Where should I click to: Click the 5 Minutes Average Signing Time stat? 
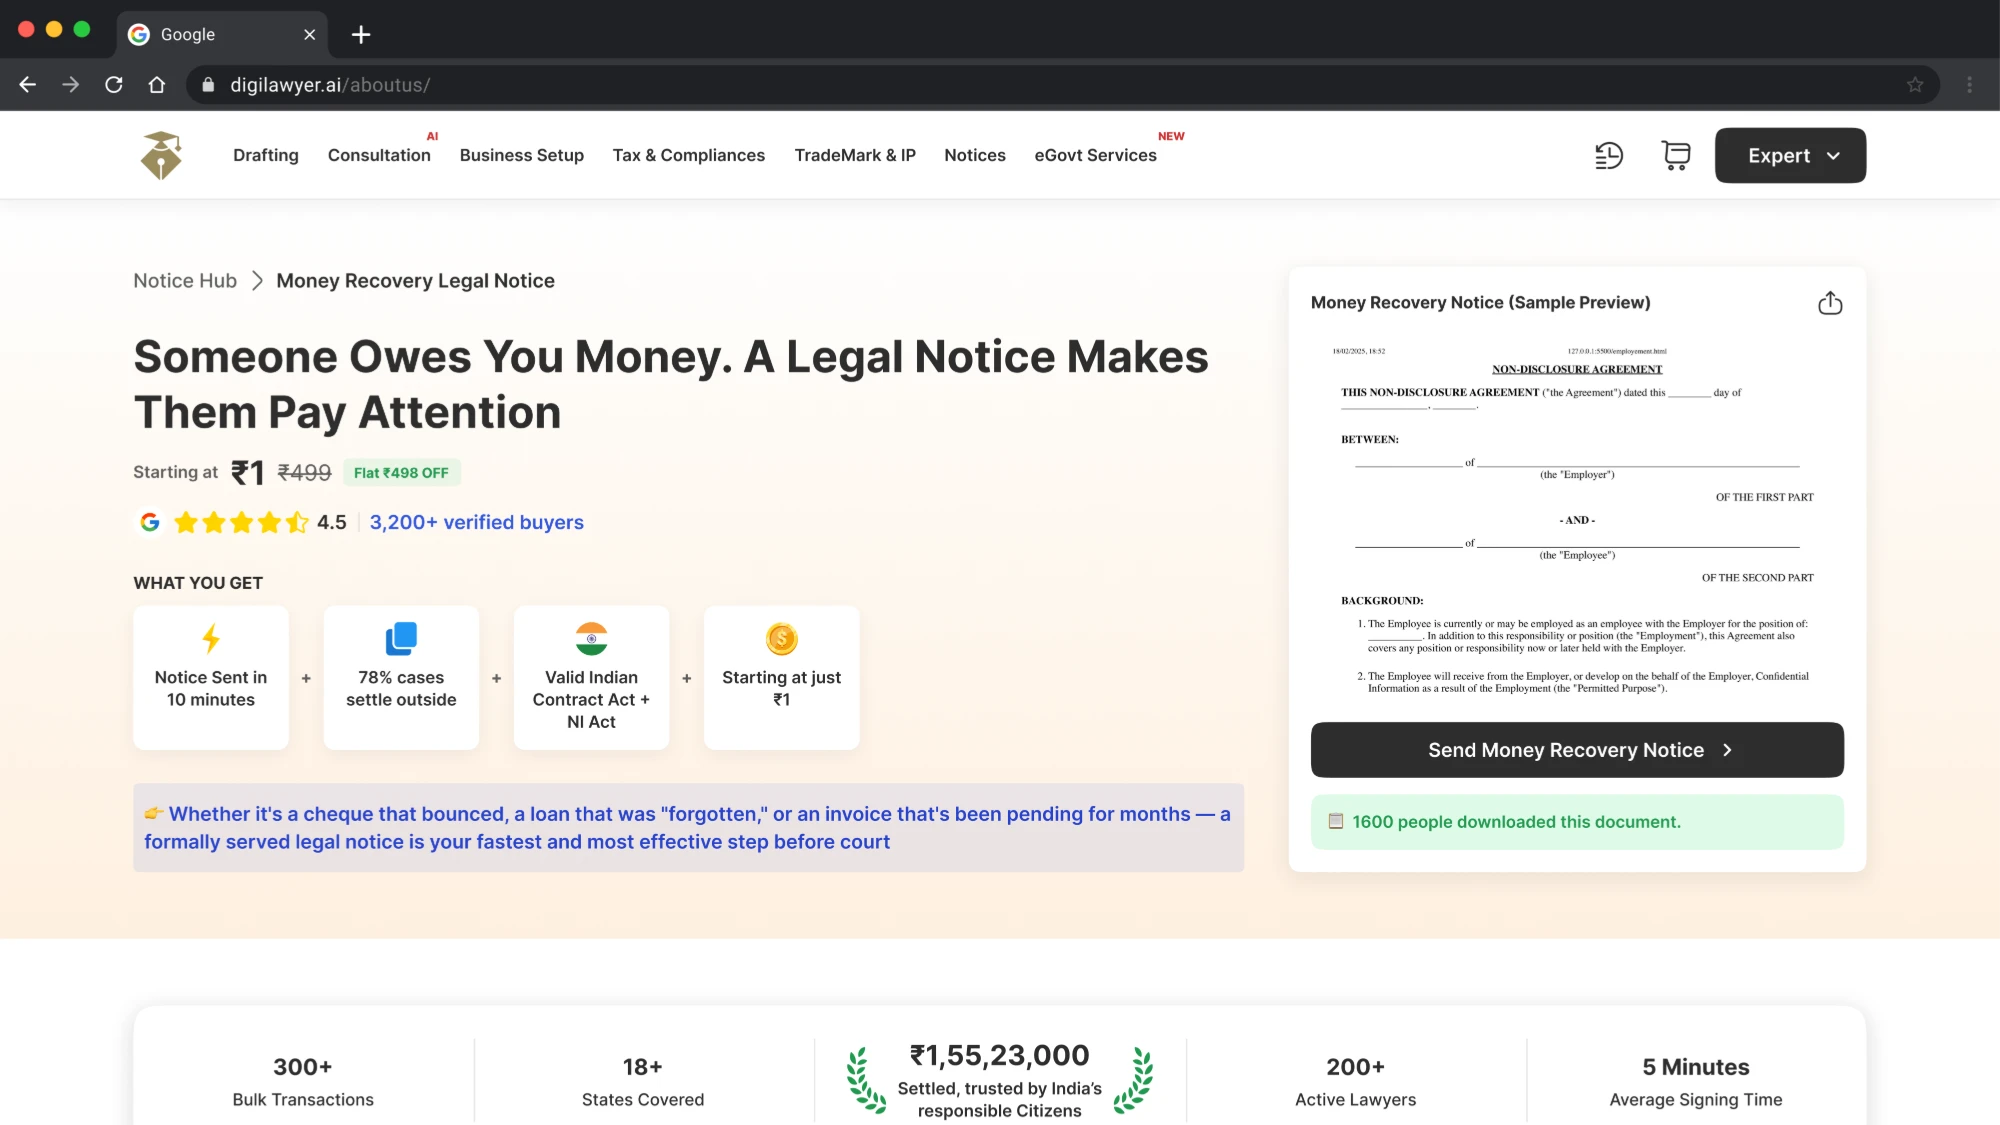click(1696, 1082)
